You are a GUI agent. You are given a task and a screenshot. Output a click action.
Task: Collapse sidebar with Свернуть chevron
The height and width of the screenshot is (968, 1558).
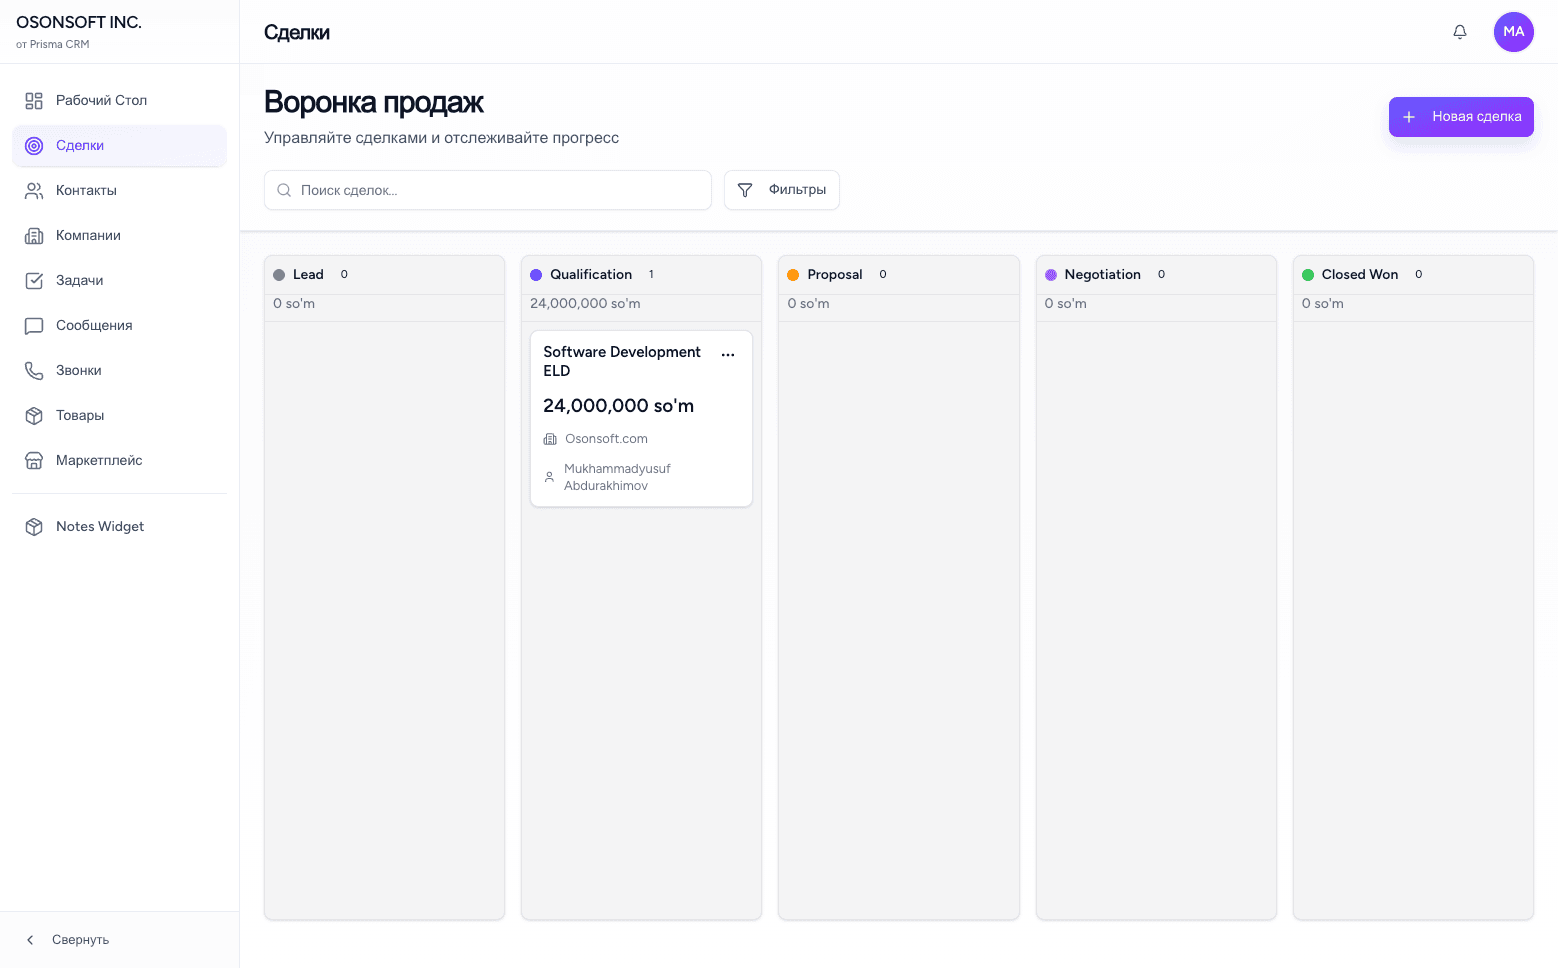point(30,940)
